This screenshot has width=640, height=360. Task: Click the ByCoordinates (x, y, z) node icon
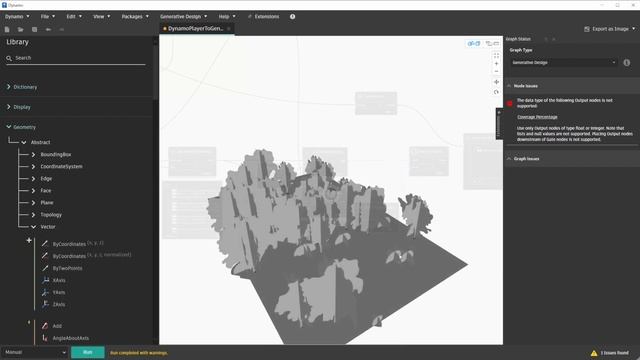click(x=45, y=244)
